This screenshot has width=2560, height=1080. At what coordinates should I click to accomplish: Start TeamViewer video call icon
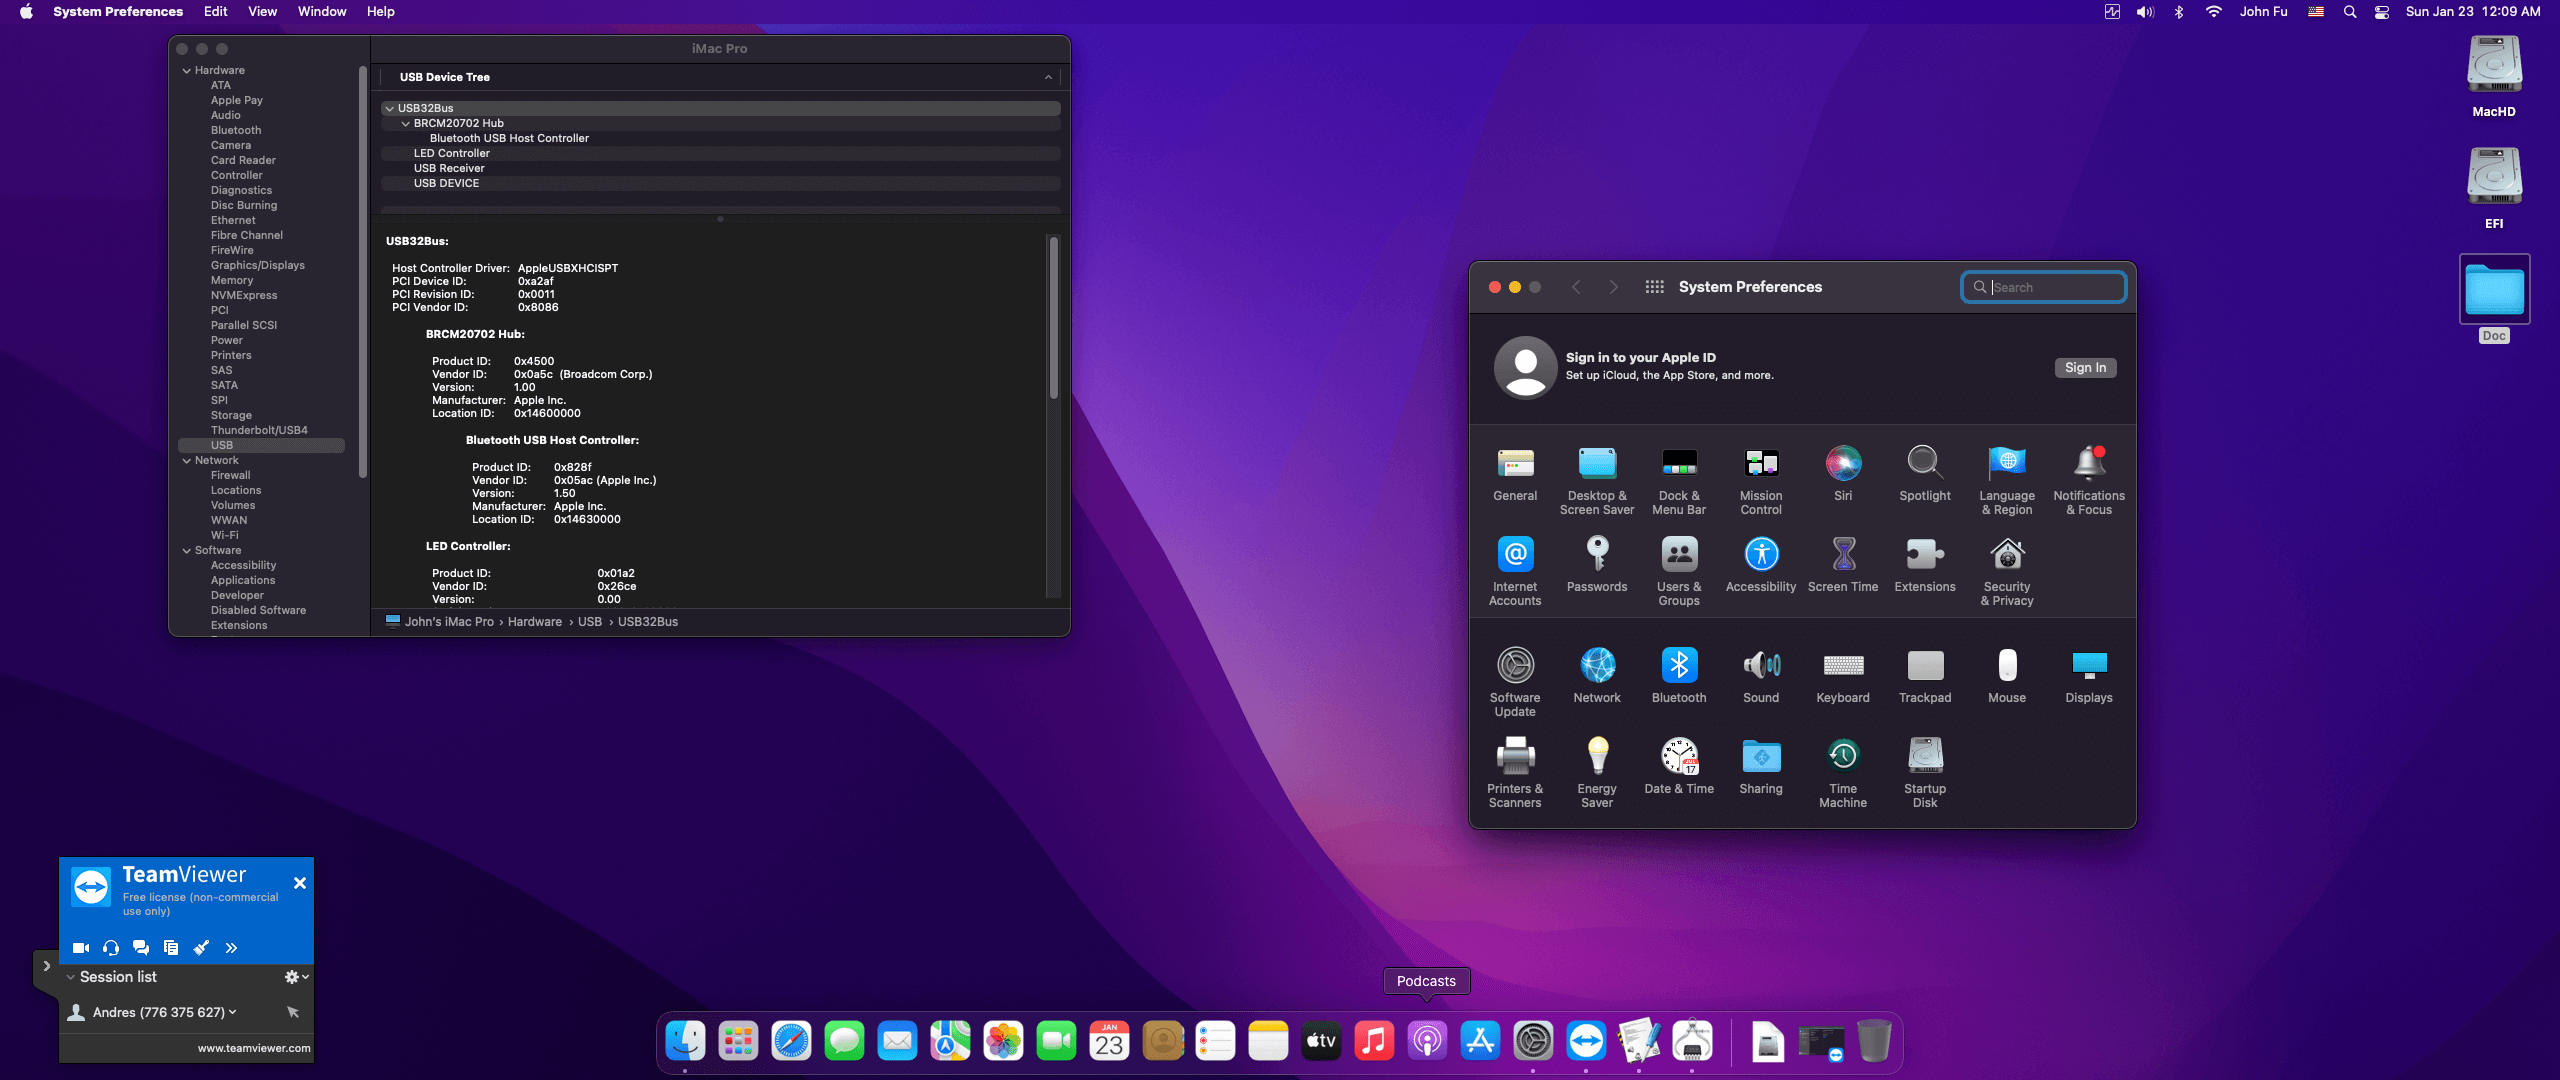click(x=81, y=948)
